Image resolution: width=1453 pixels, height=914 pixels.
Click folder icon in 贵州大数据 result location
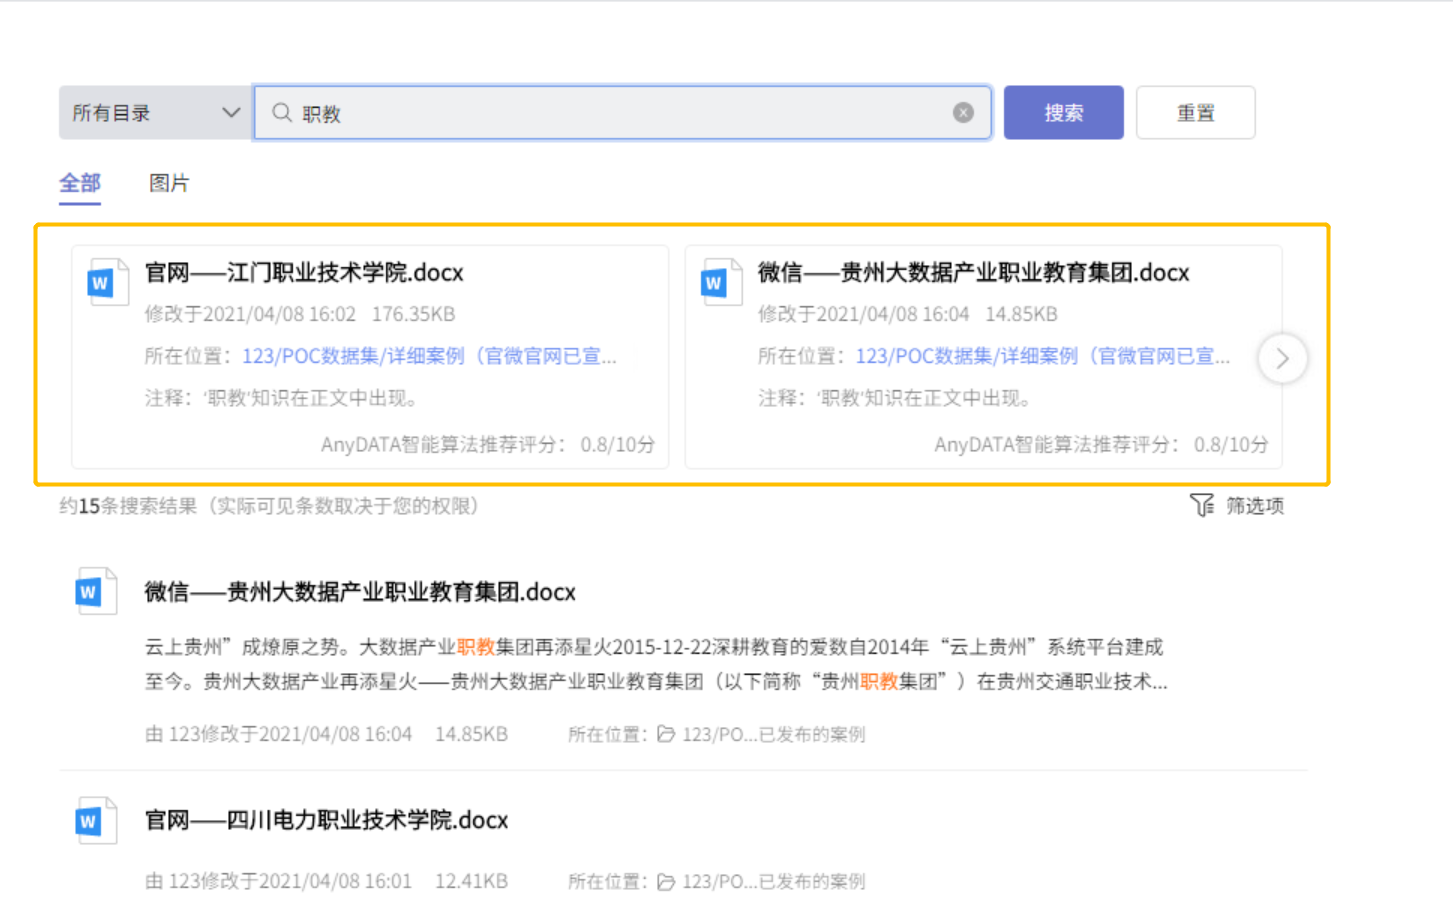click(x=666, y=734)
